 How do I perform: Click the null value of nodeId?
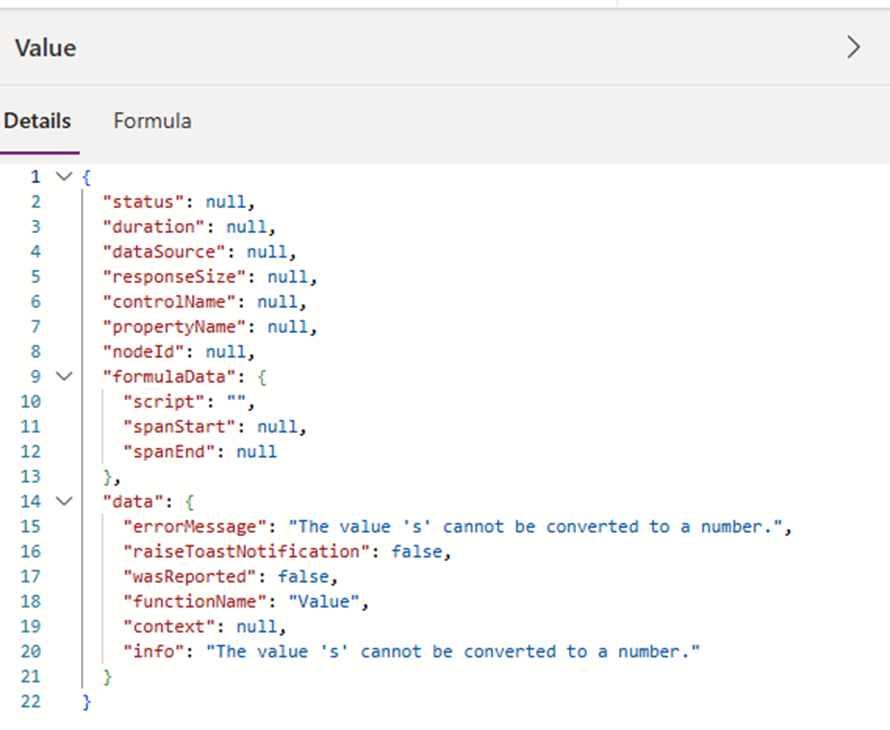[x=226, y=352]
